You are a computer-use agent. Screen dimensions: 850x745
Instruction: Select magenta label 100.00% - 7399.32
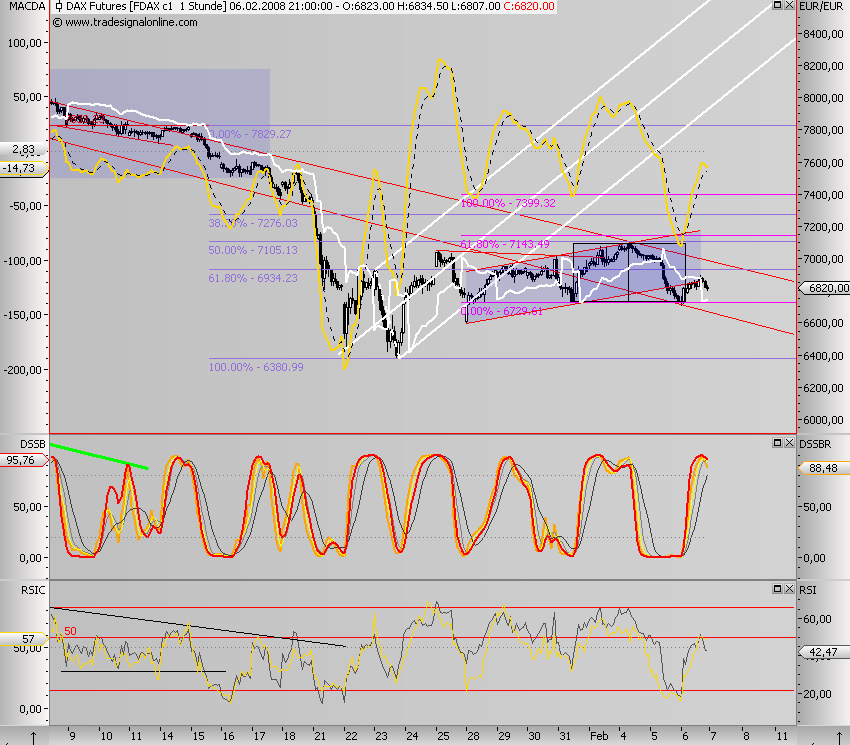click(508, 203)
